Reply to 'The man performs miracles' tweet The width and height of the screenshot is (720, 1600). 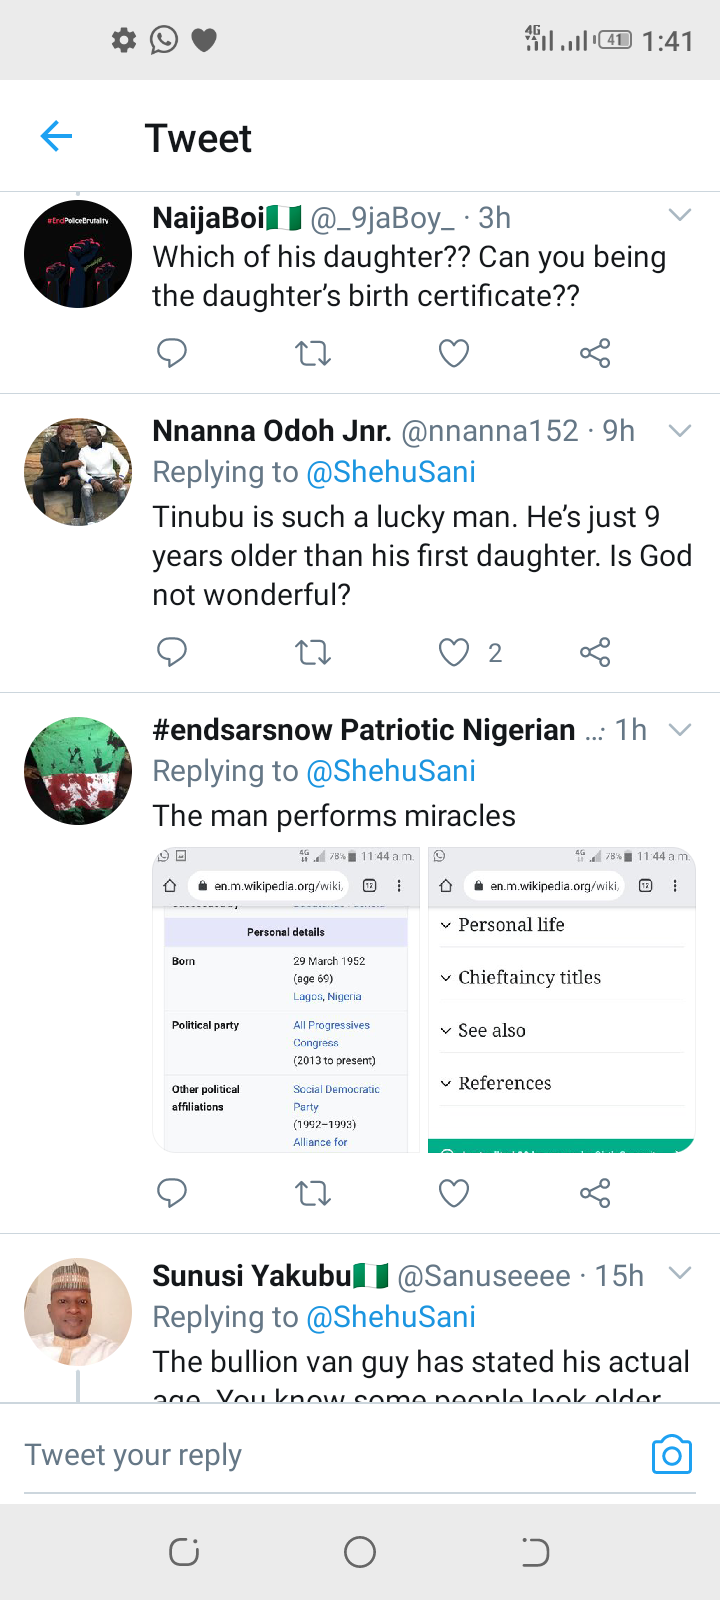(172, 1193)
